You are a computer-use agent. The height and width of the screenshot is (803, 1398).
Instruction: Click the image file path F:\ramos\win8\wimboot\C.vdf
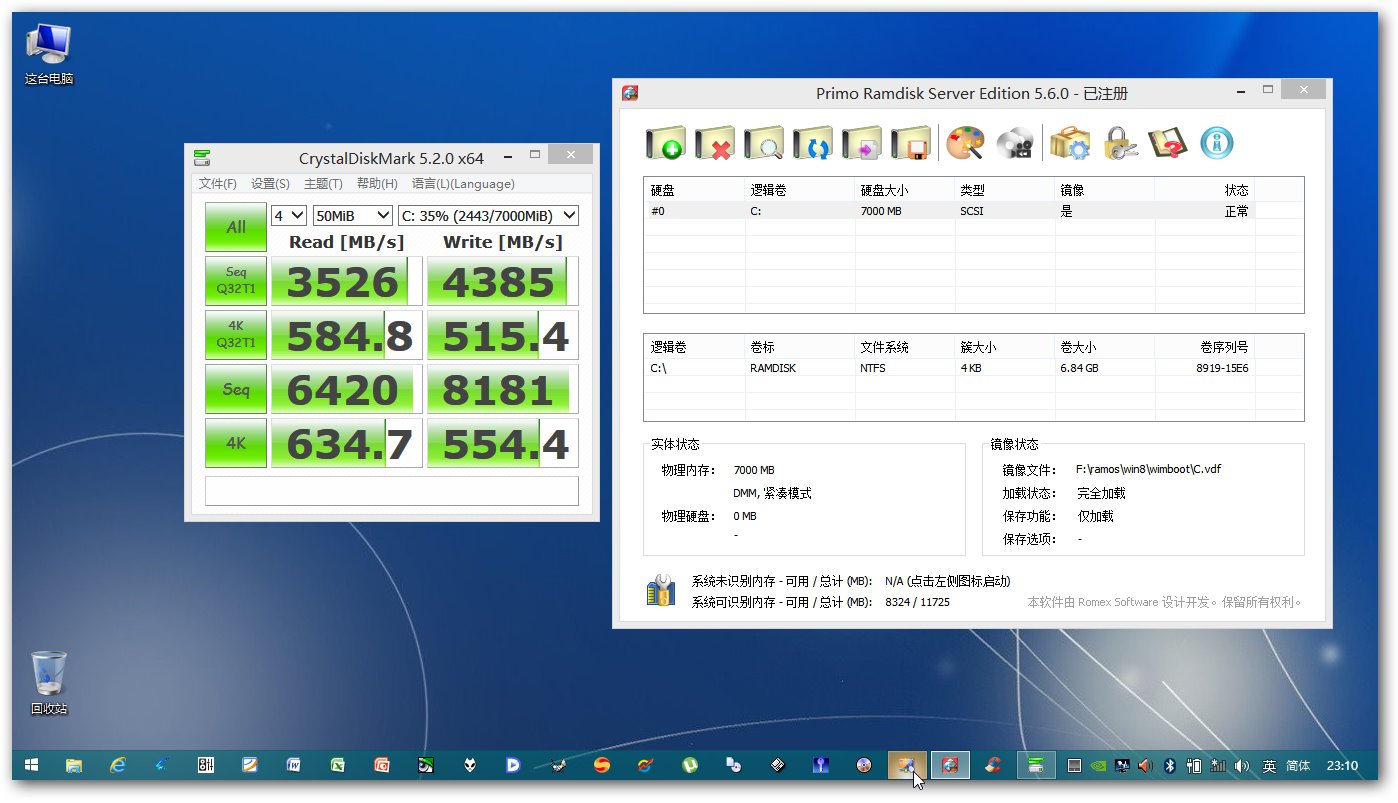pos(1148,469)
